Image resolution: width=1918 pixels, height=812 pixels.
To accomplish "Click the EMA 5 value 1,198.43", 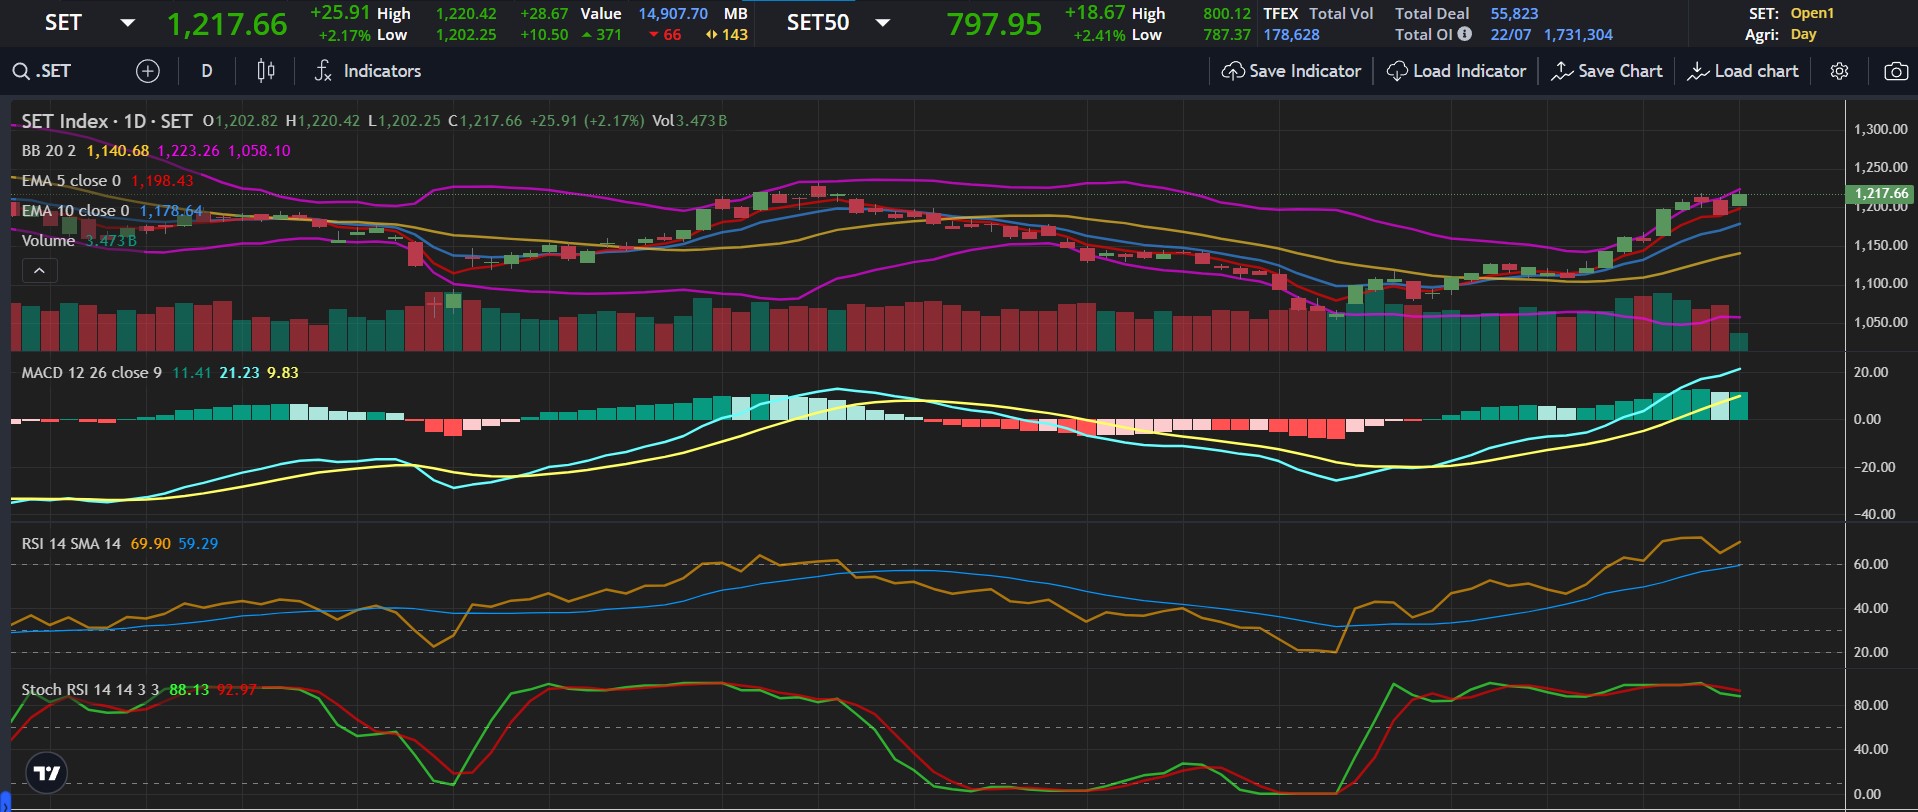I will pyautogui.click(x=162, y=181).
